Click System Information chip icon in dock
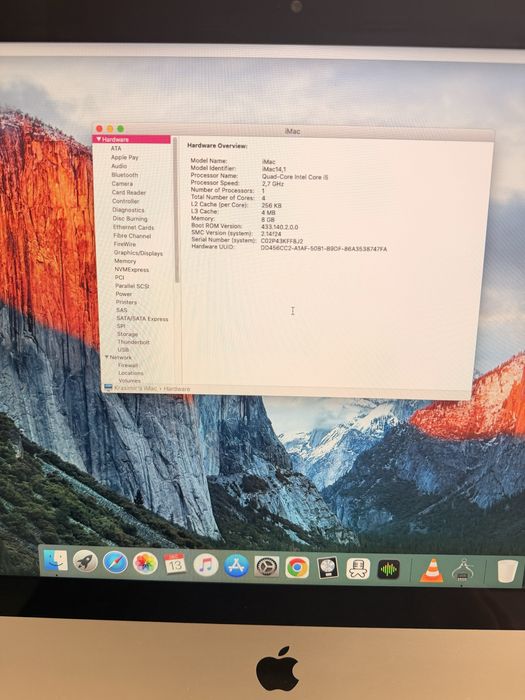The width and height of the screenshot is (525, 700). point(462,571)
